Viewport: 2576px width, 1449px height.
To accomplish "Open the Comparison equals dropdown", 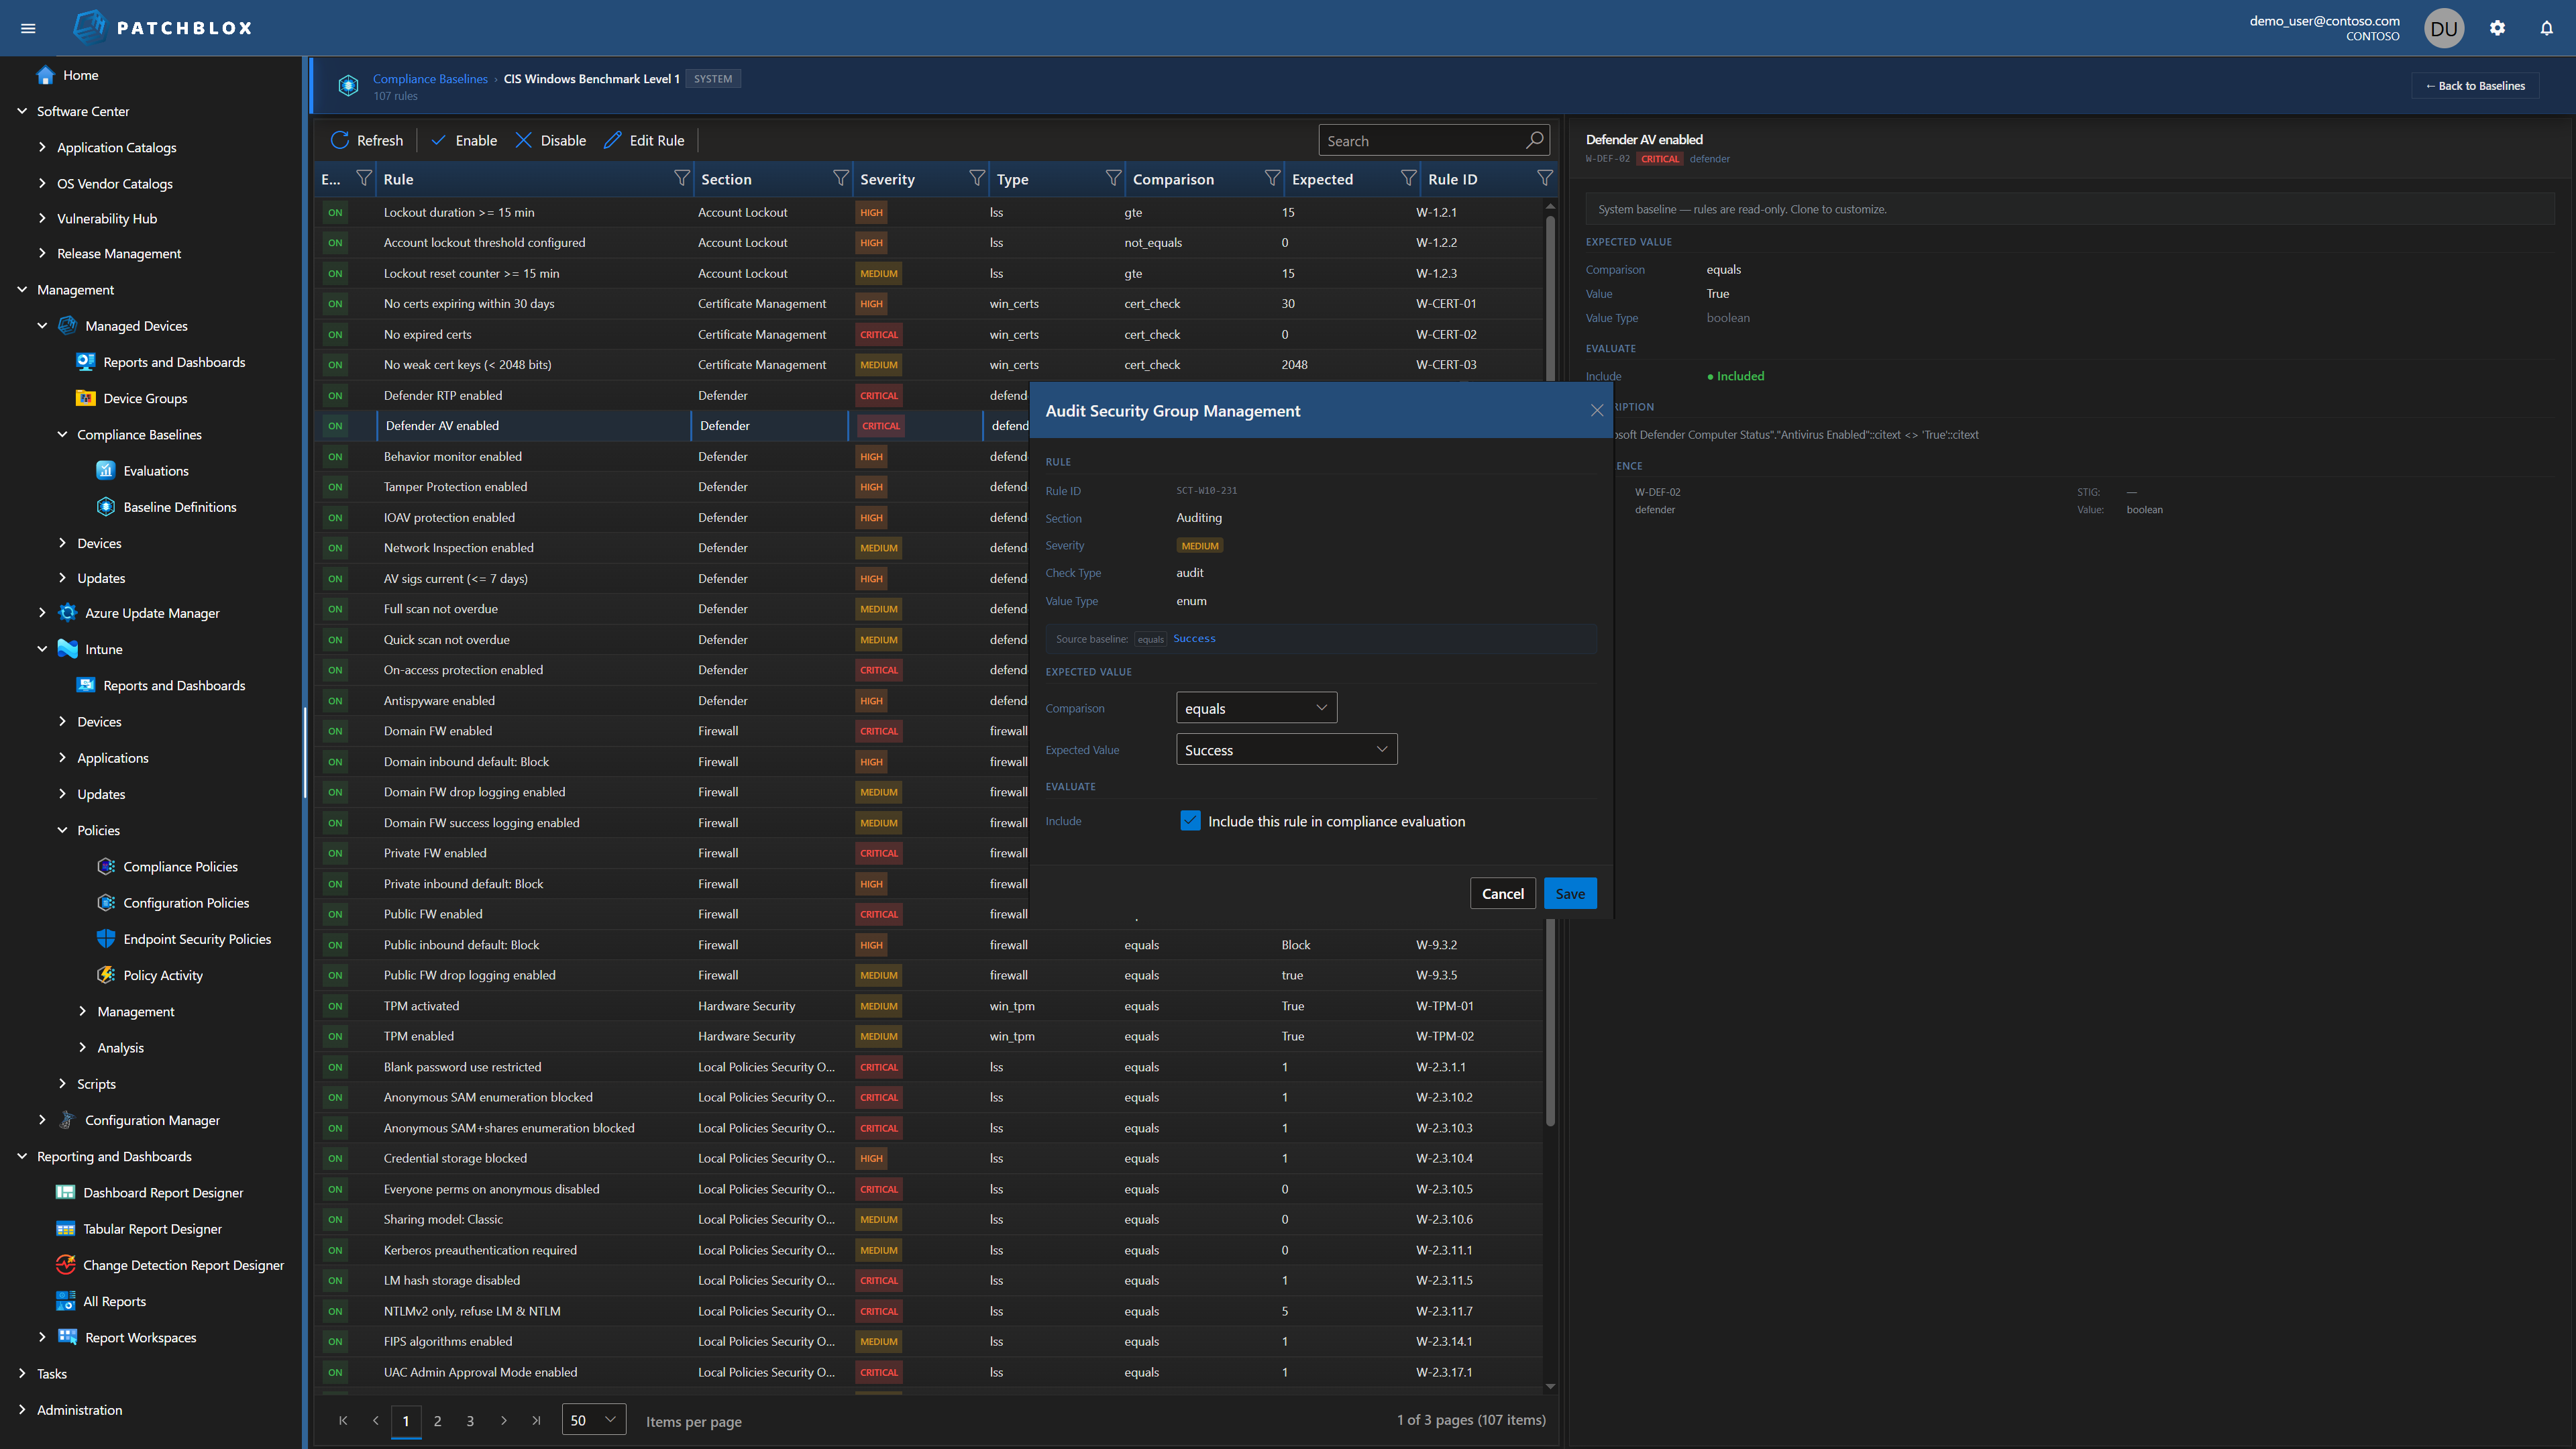I will point(1256,708).
